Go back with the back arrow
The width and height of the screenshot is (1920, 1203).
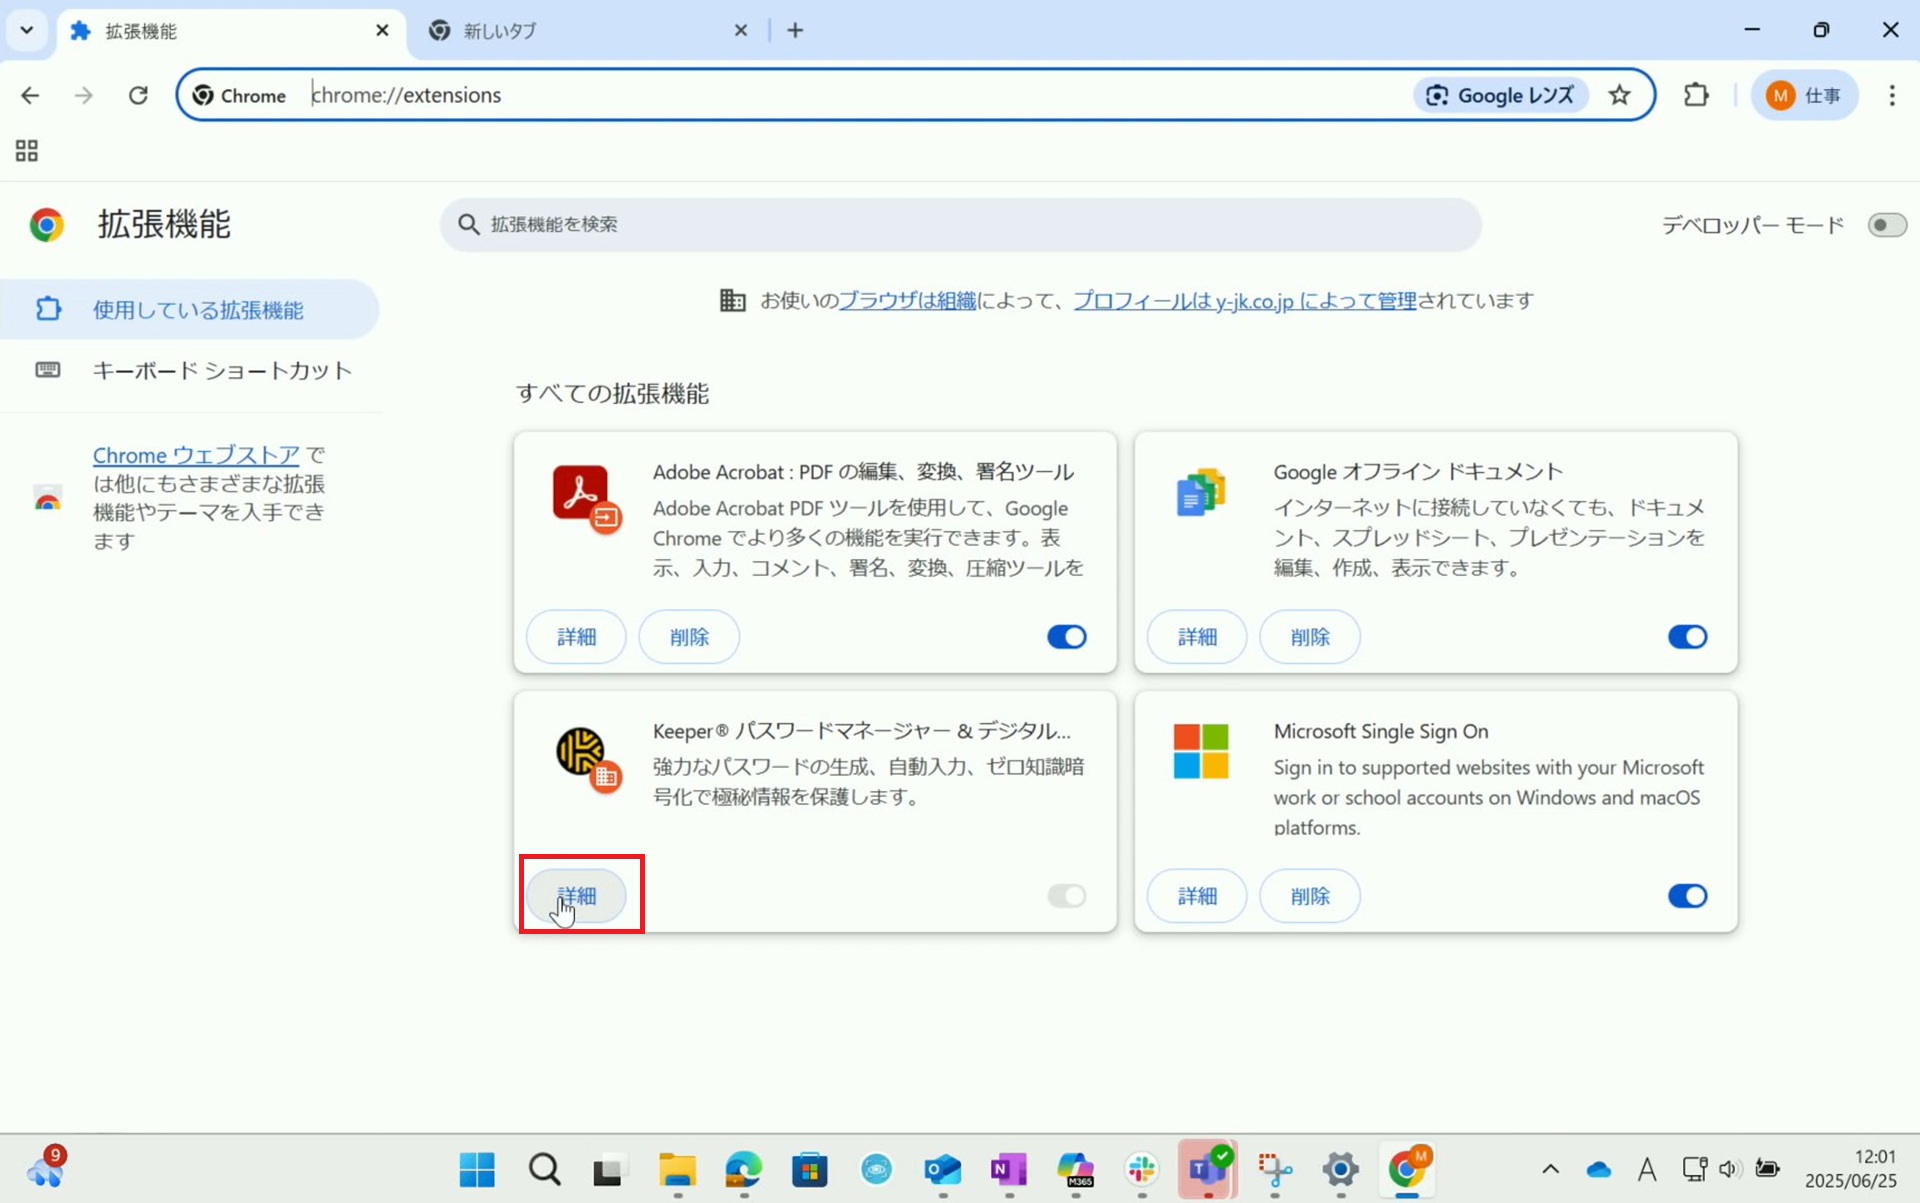point(30,95)
